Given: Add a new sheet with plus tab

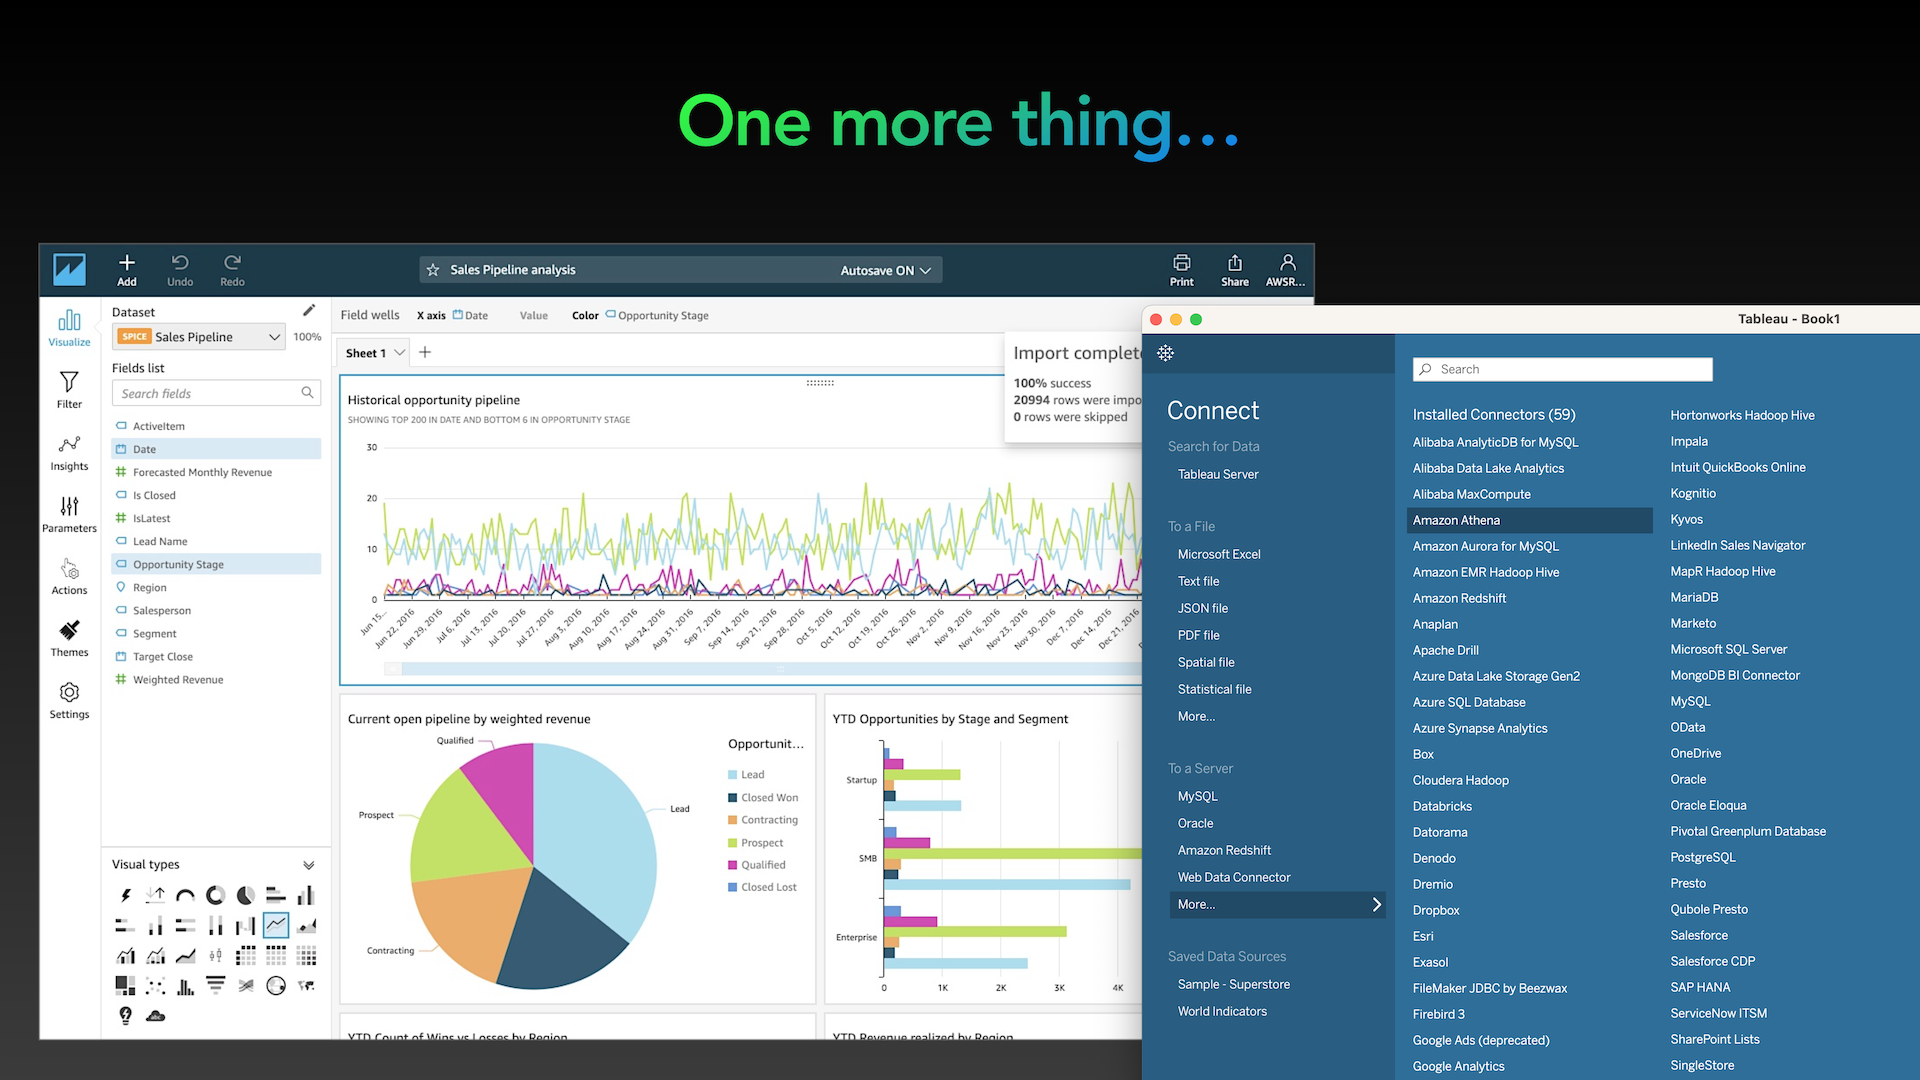Looking at the screenshot, I should tap(425, 352).
